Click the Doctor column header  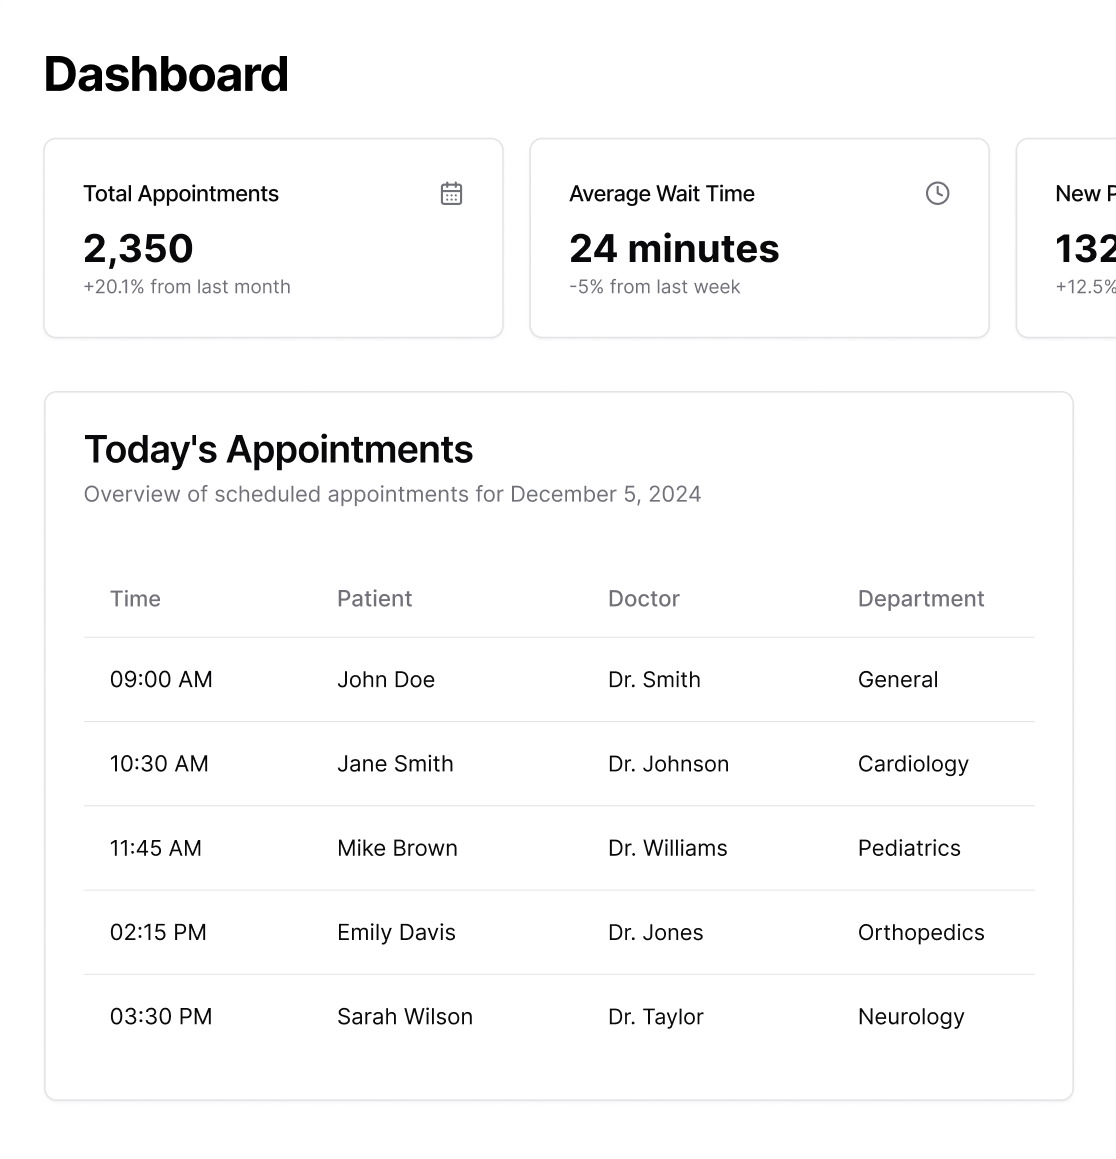643,599
